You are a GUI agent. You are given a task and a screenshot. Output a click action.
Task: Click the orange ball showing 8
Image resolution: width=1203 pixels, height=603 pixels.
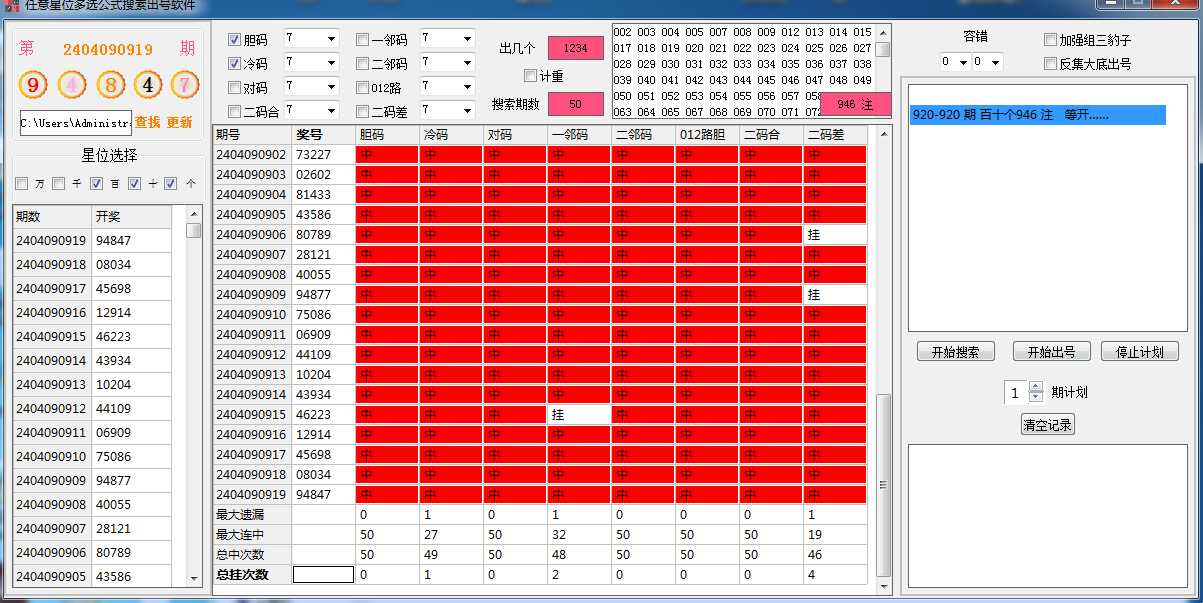click(x=110, y=84)
